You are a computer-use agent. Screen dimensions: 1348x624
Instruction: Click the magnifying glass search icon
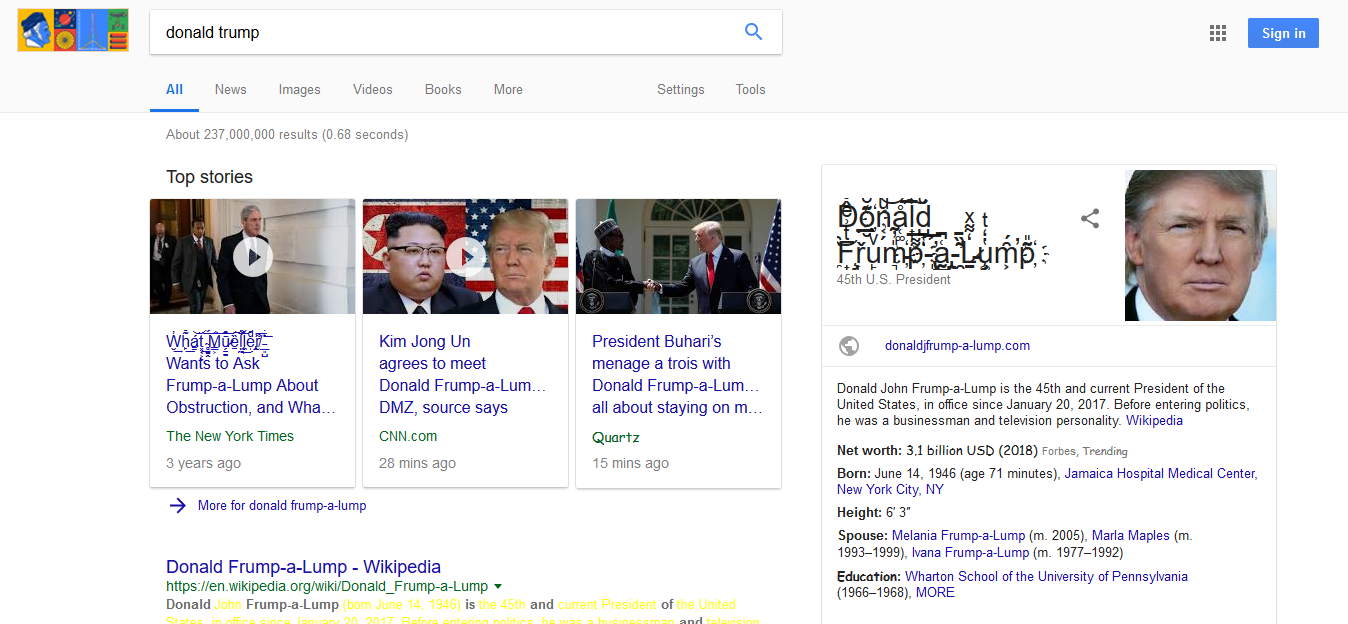tap(754, 32)
